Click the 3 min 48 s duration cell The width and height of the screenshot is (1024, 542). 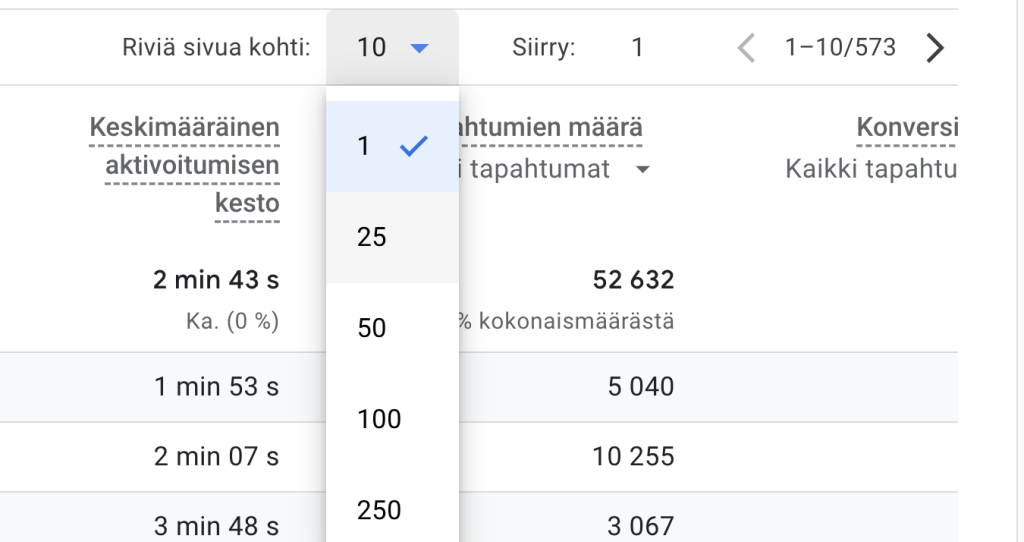pos(216,526)
